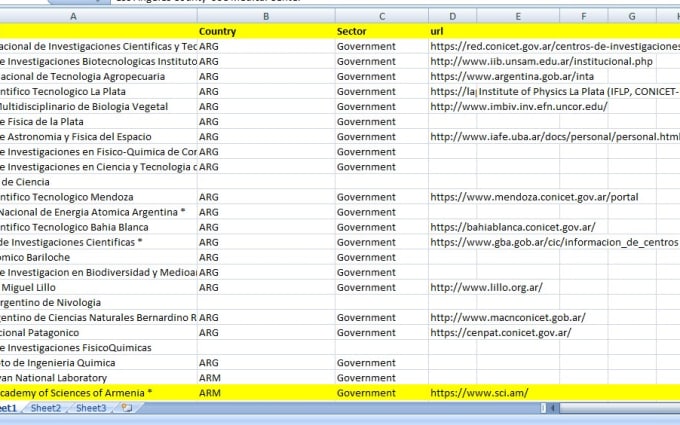This screenshot has width=680, height=425.
Task: Select 'rgentino de Nivologia' cell
Action: click(98, 302)
